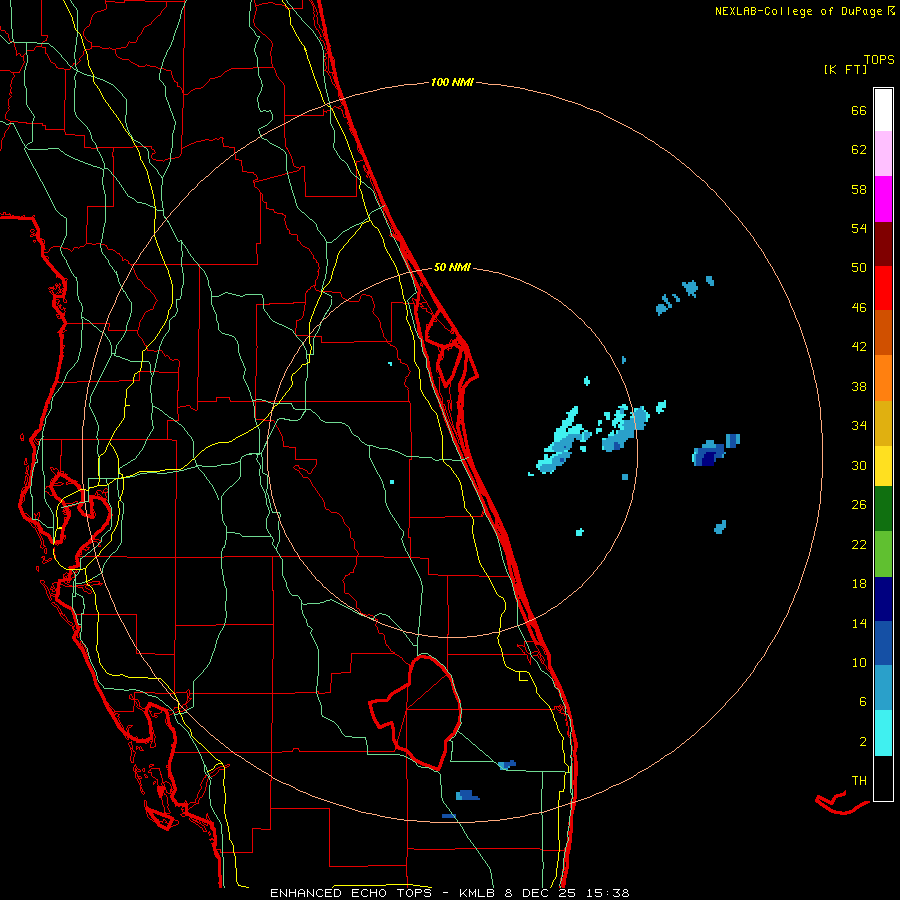Click the white top segment of color scale

coord(883,110)
